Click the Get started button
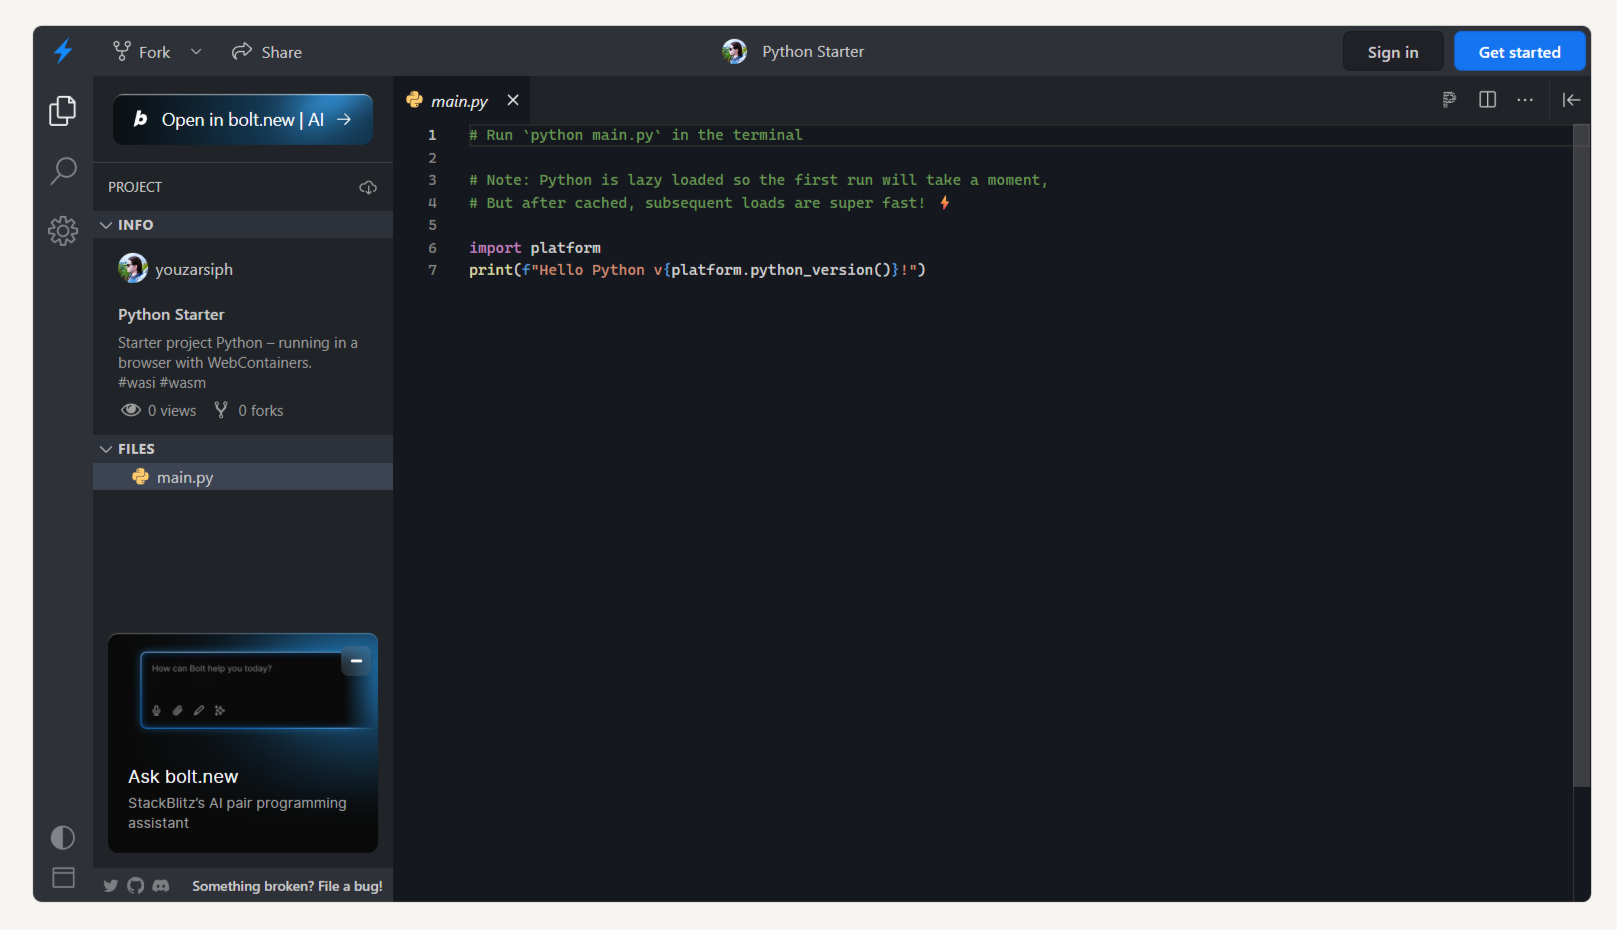Screen dimensions: 1617x930 (1519, 52)
